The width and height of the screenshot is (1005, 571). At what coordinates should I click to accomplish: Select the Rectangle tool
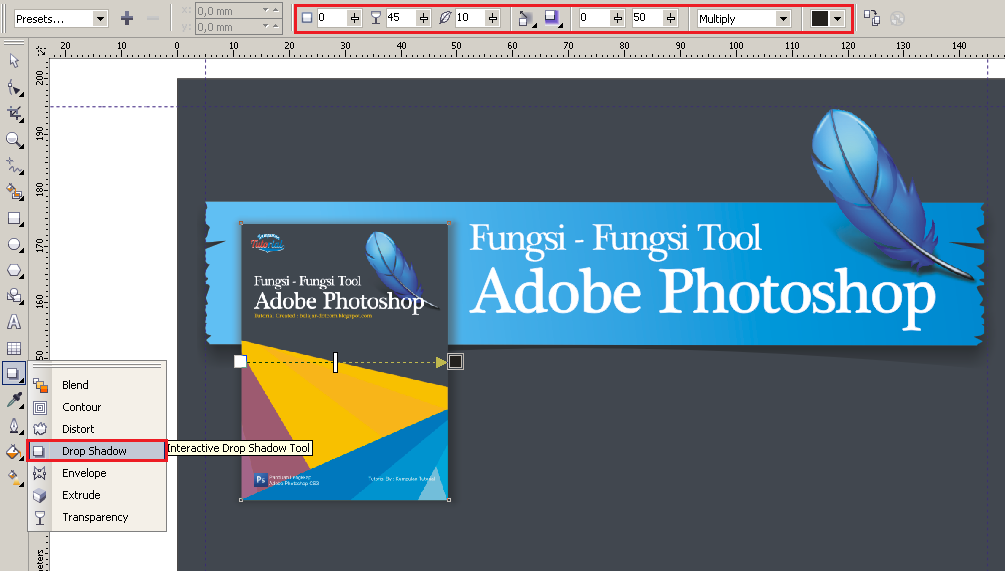(x=14, y=219)
